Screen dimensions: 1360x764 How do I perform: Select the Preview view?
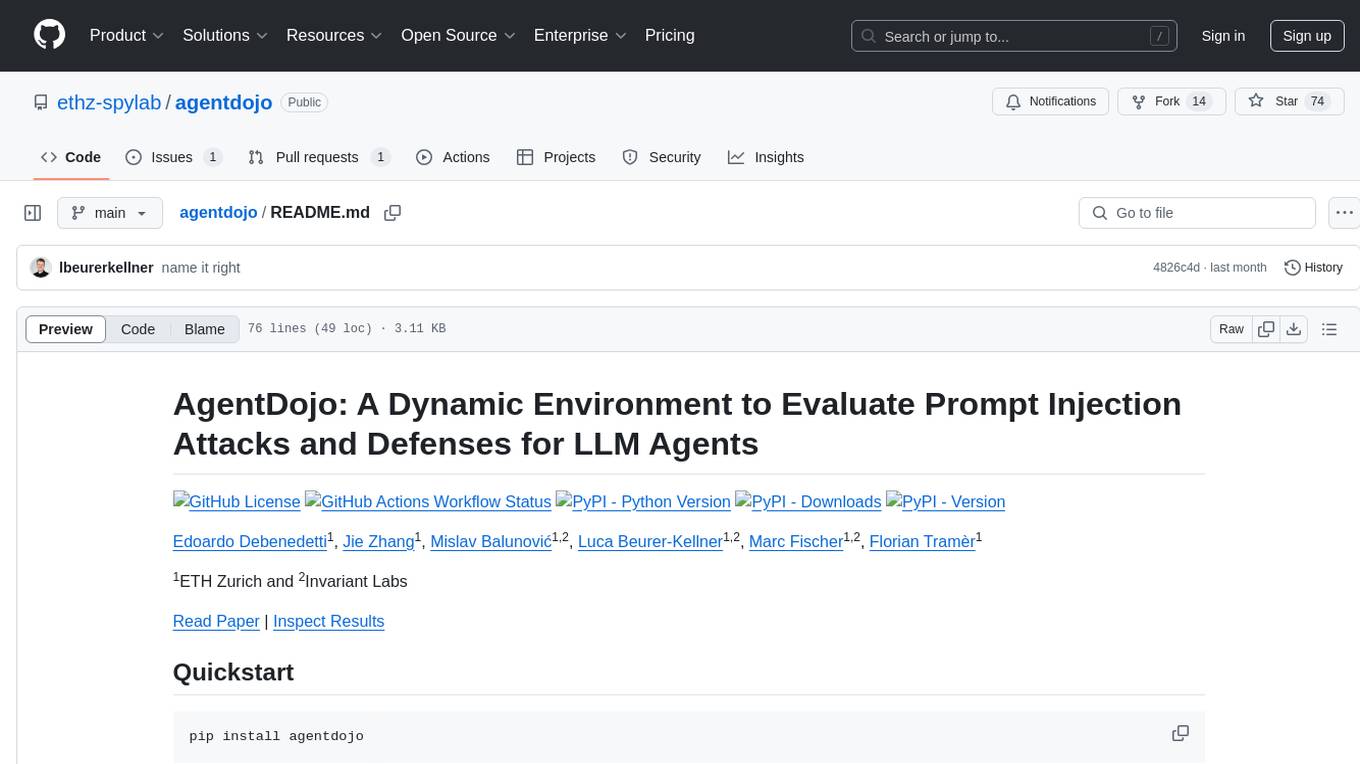[x=66, y=329]
